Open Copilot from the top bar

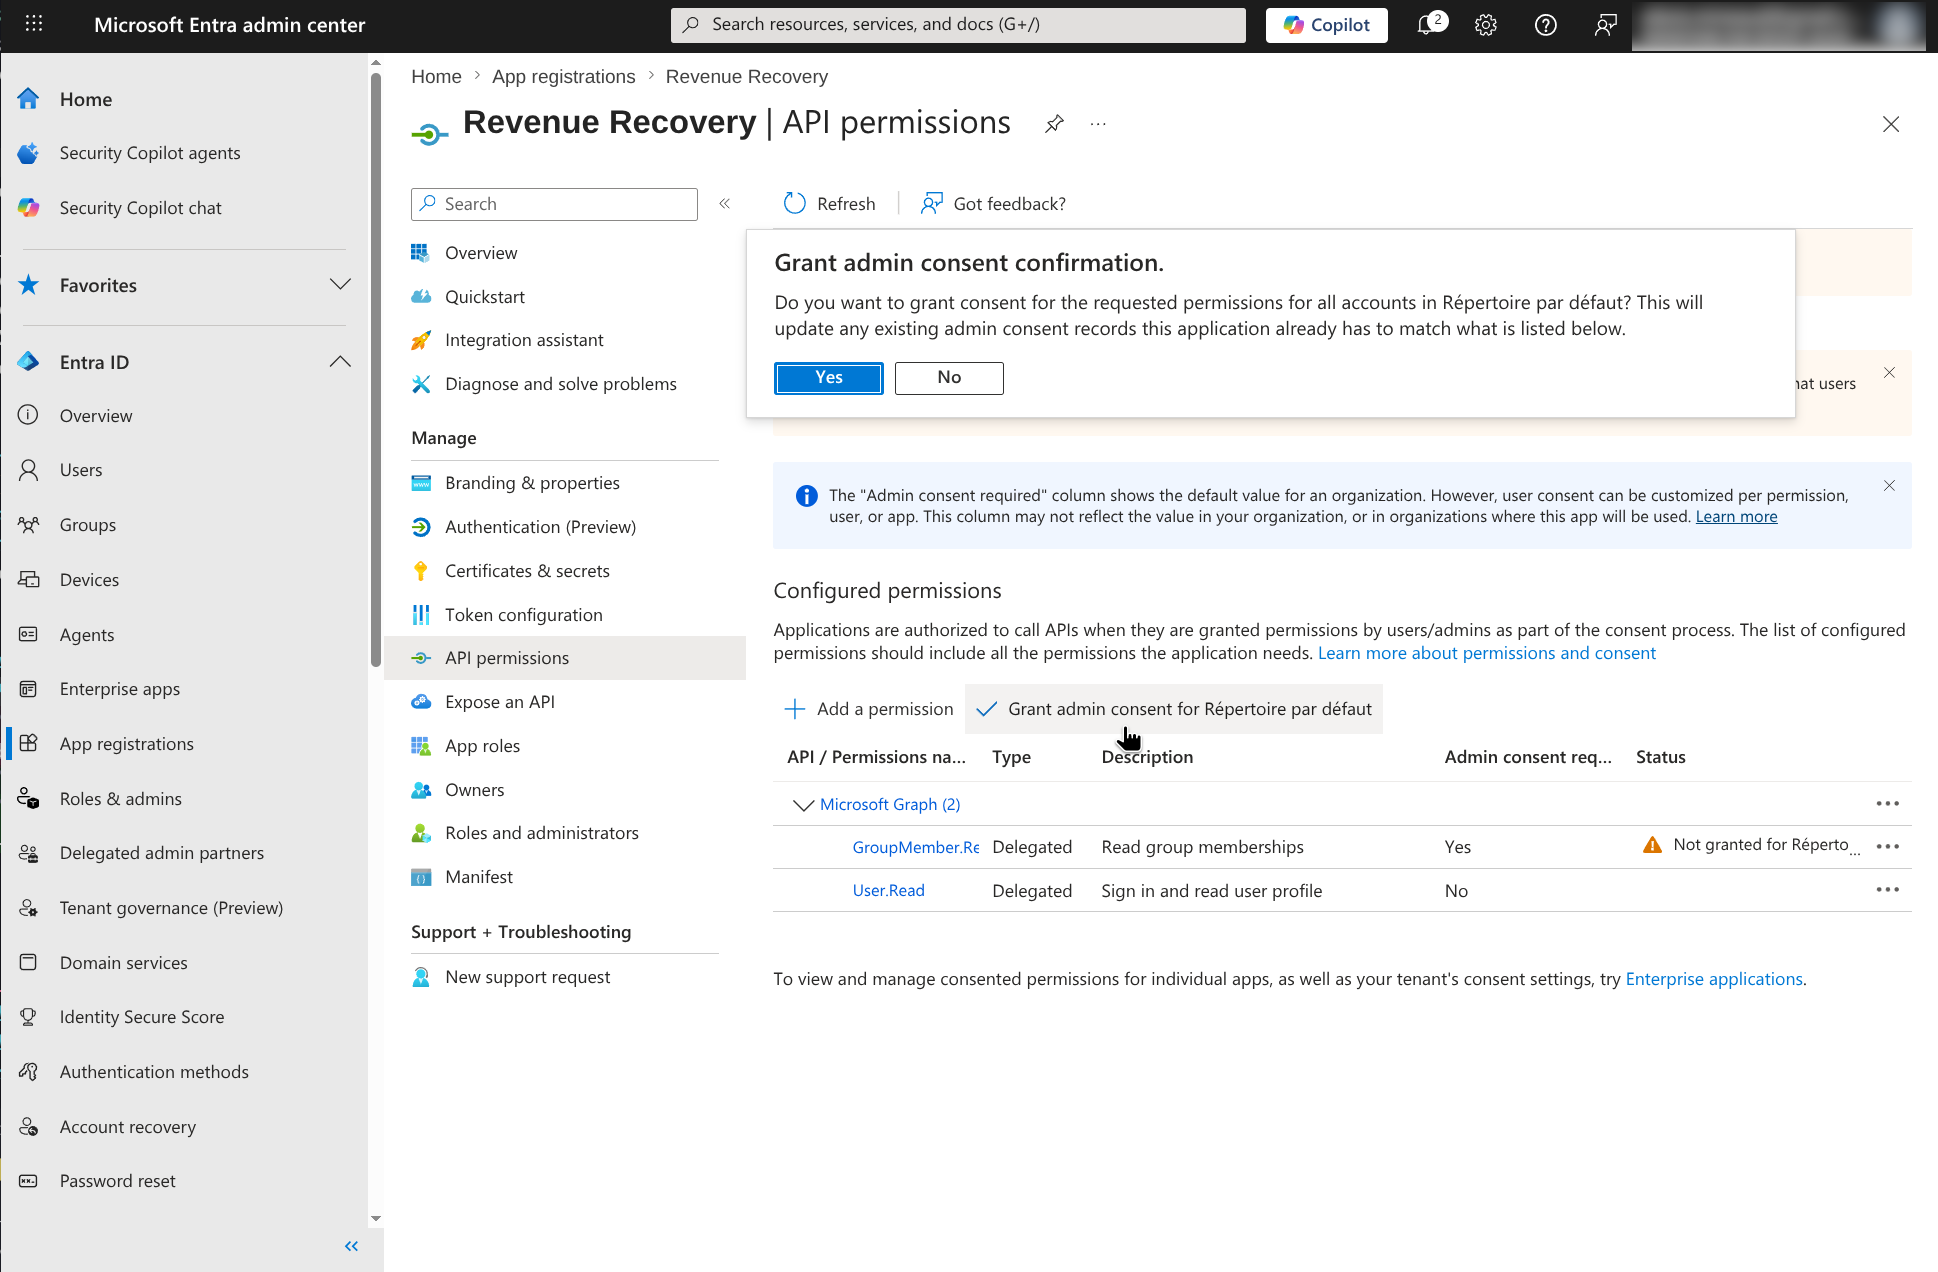pyautogui.click(x=1326, y=25)
